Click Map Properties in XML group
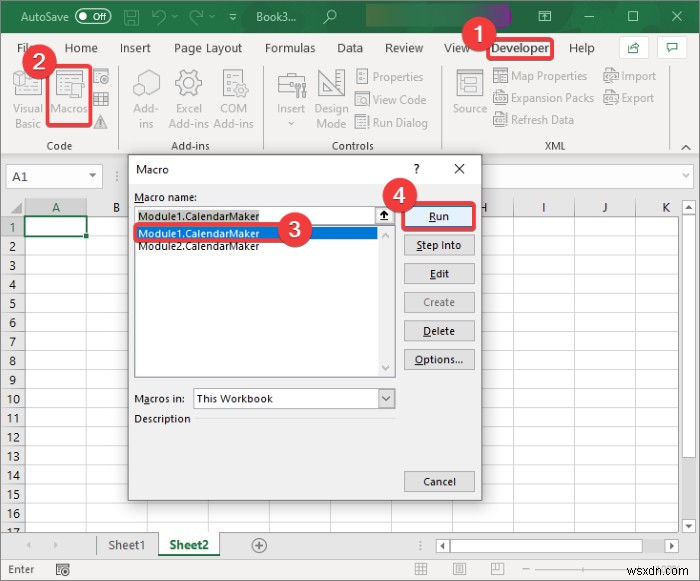The width and height of the screenshot is (700, 581). coord(540,76)
